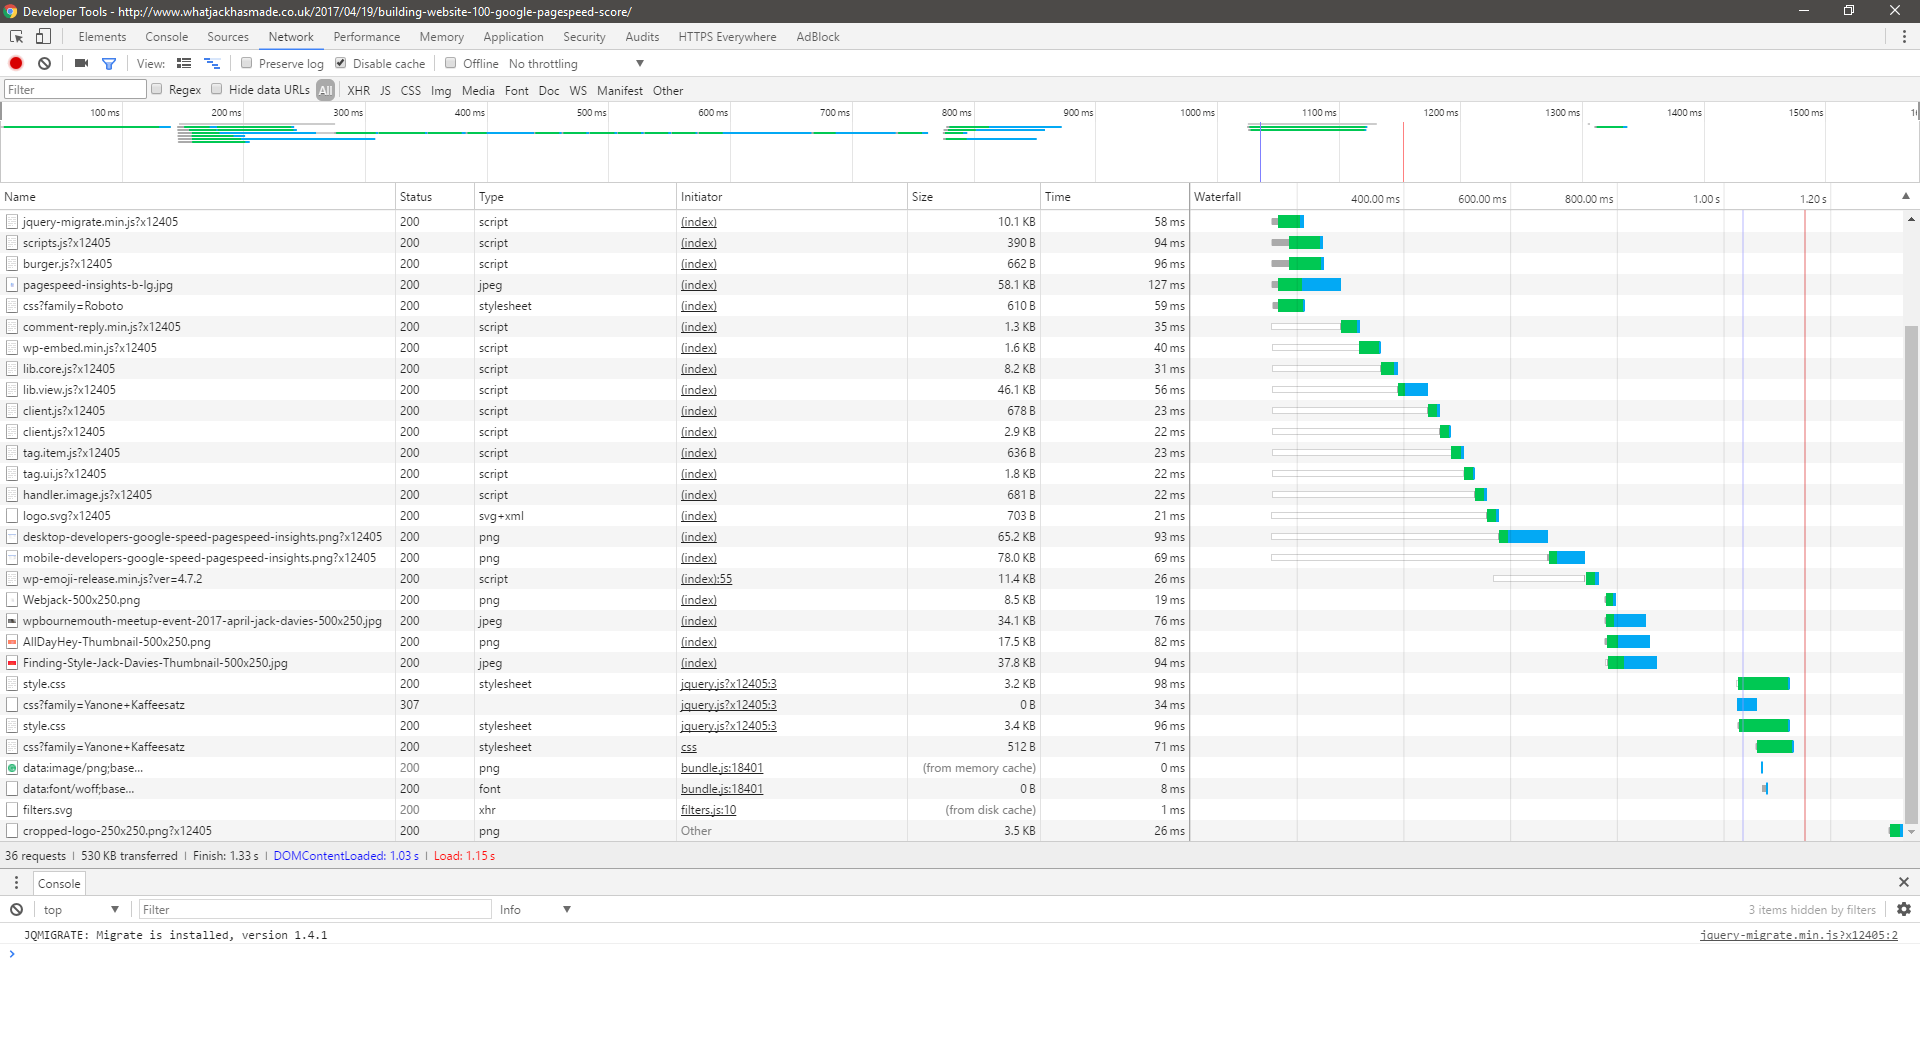The image size is (1920, 1050).
Task: Activate the inspect element picker icon
Action: [16, 37]
